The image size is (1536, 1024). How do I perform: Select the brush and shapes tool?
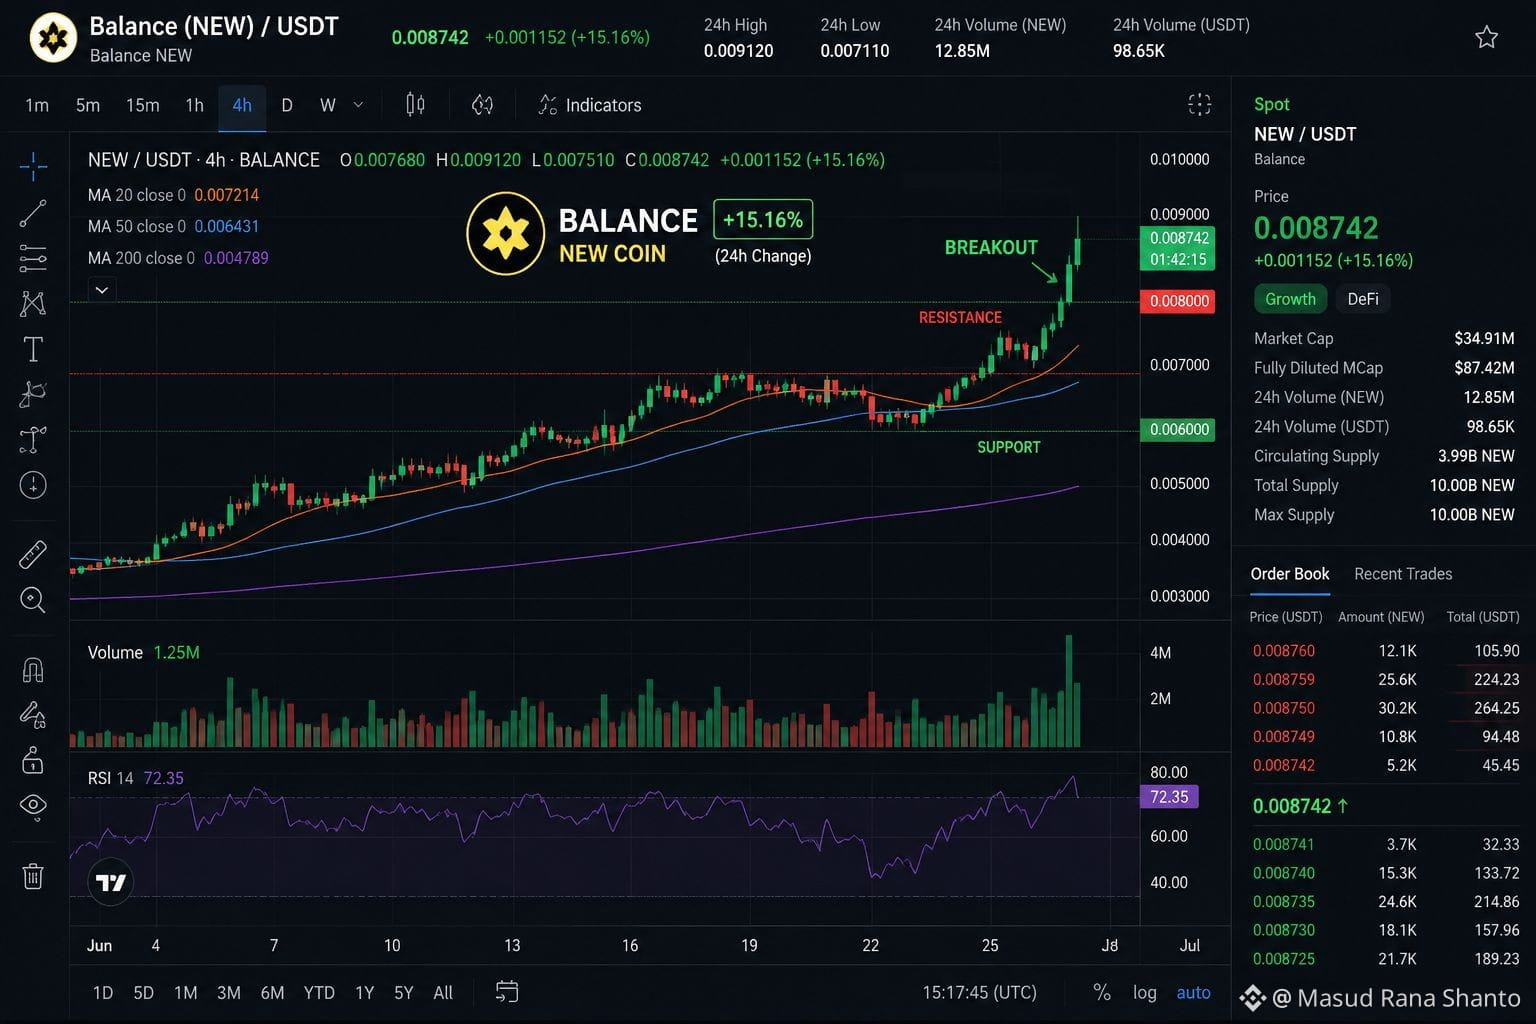pyautogui.click(x=33, y=394)
